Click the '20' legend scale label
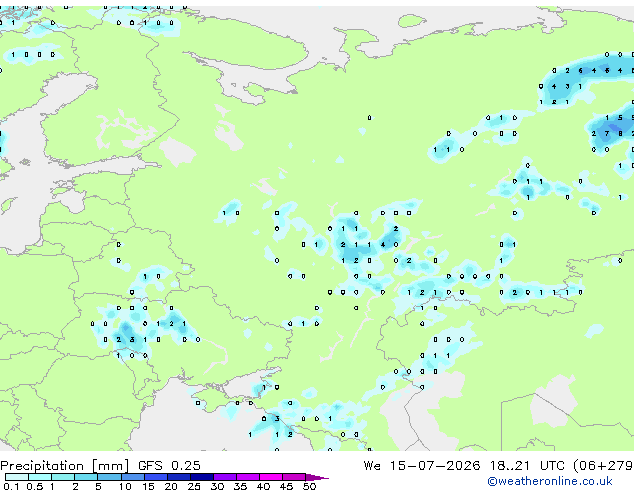Screen dimensions: 634x490 click(171, 486)
